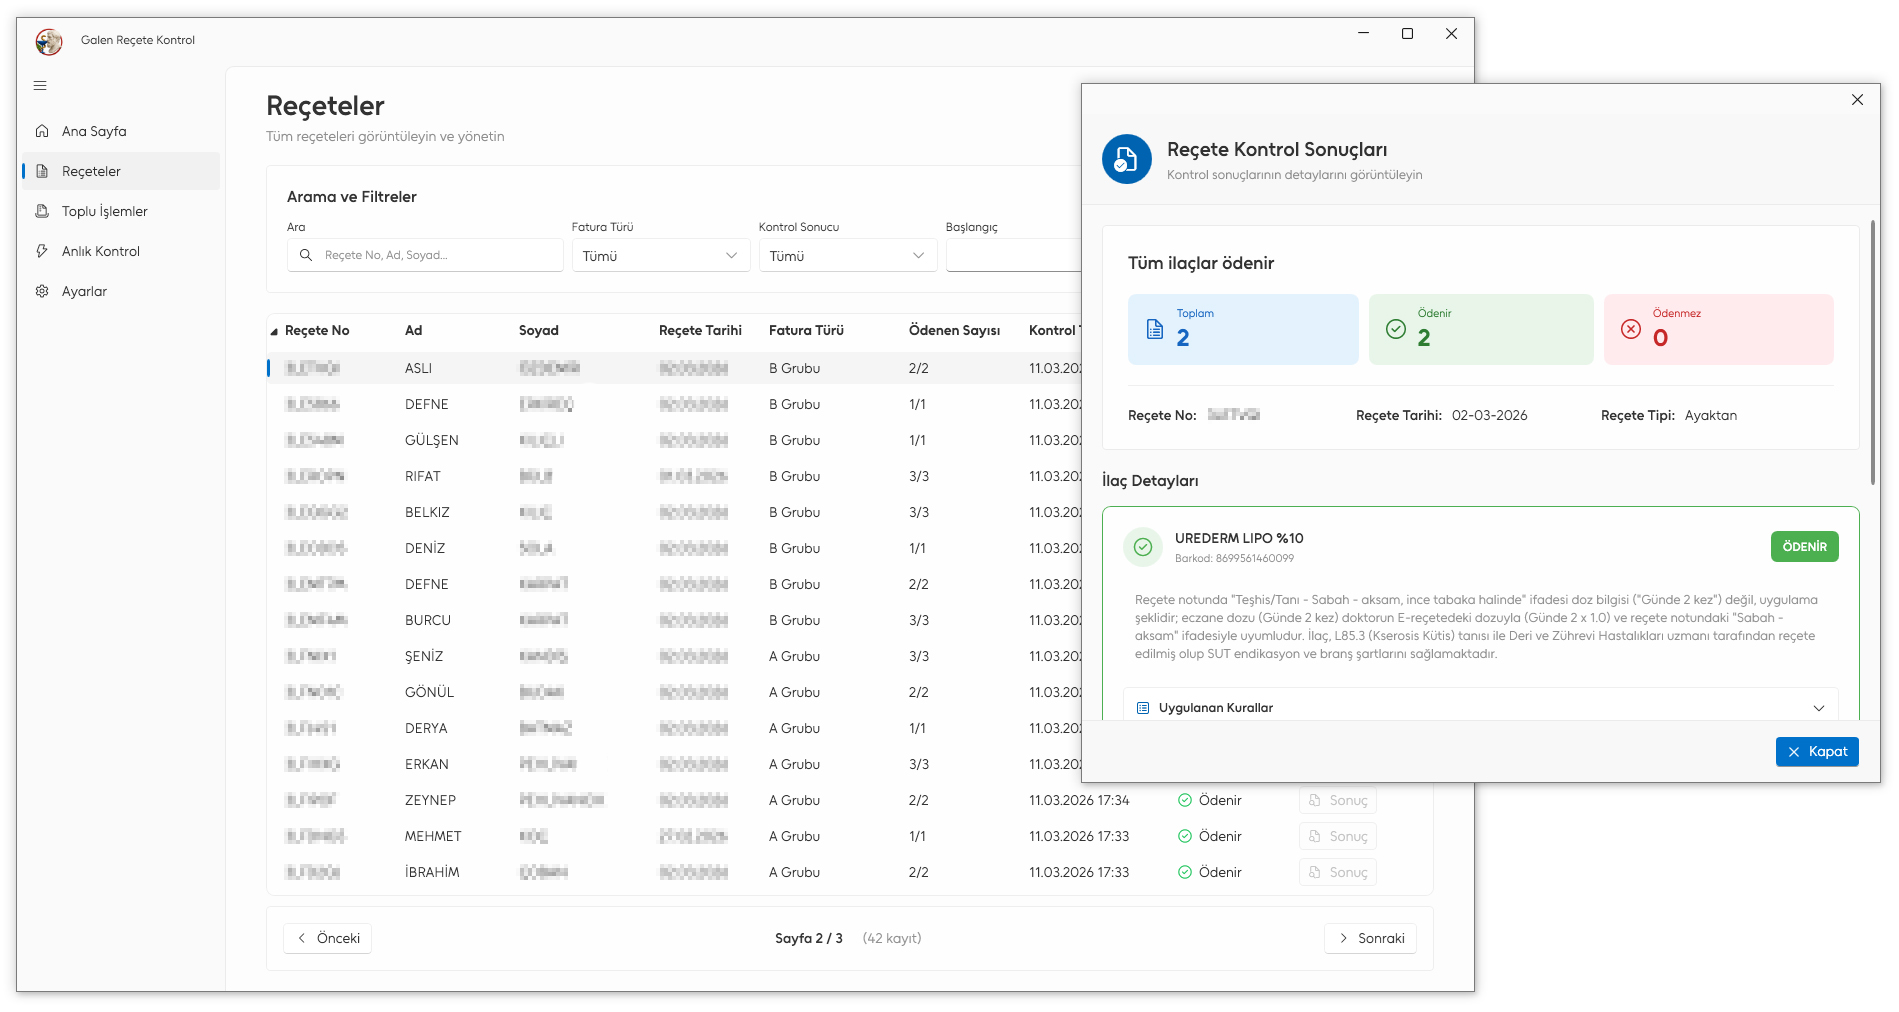Expand the Uygulanan Kurallar section

click(x=1481, y=707)
